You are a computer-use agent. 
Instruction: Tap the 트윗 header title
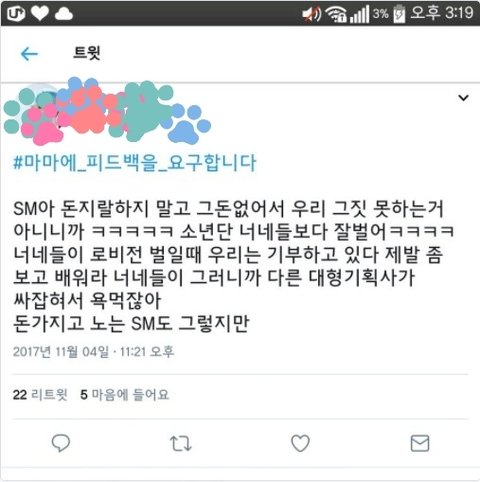tap(87, 53)
